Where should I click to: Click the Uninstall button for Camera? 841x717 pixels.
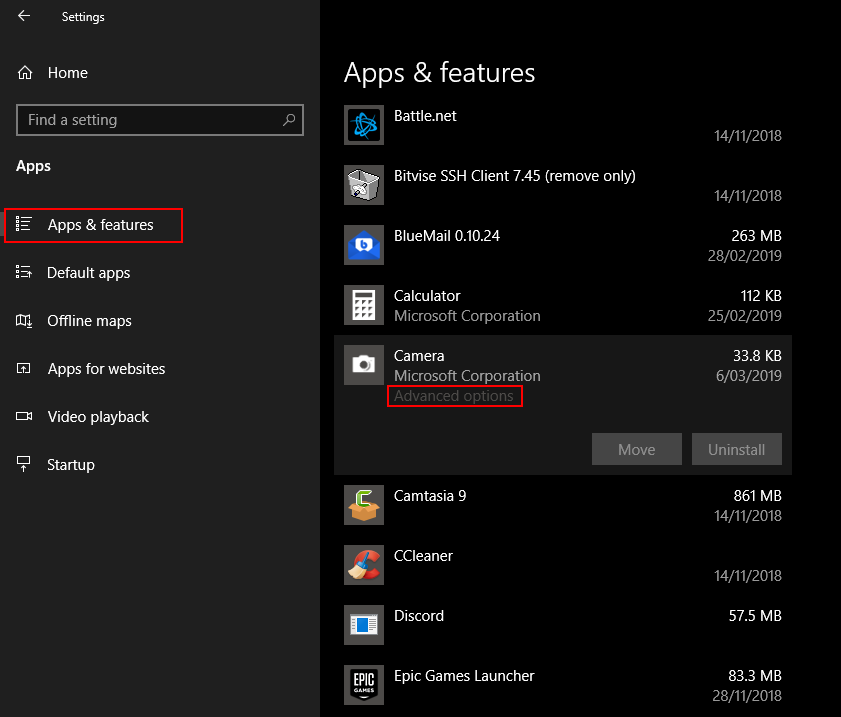tap(736, 449)
